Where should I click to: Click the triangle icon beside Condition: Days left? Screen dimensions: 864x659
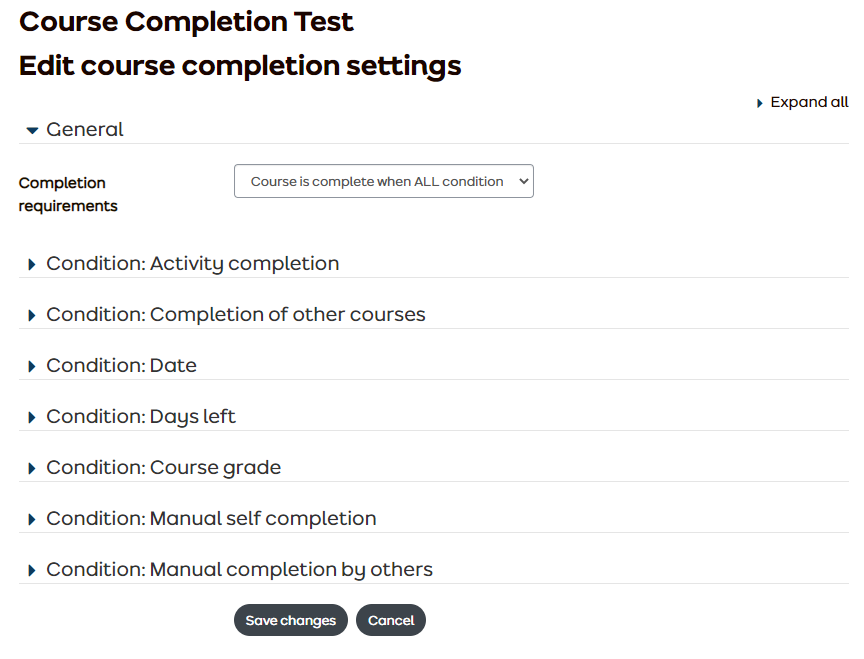(31, 416)
